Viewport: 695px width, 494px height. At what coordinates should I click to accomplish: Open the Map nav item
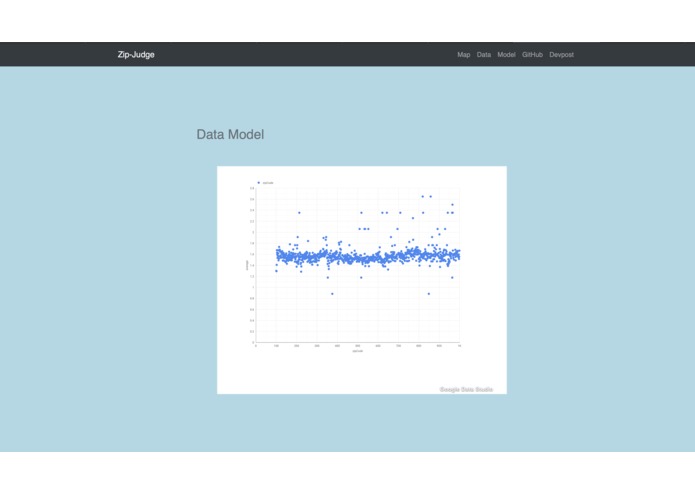pyautogui.click(x=464, y=54)
